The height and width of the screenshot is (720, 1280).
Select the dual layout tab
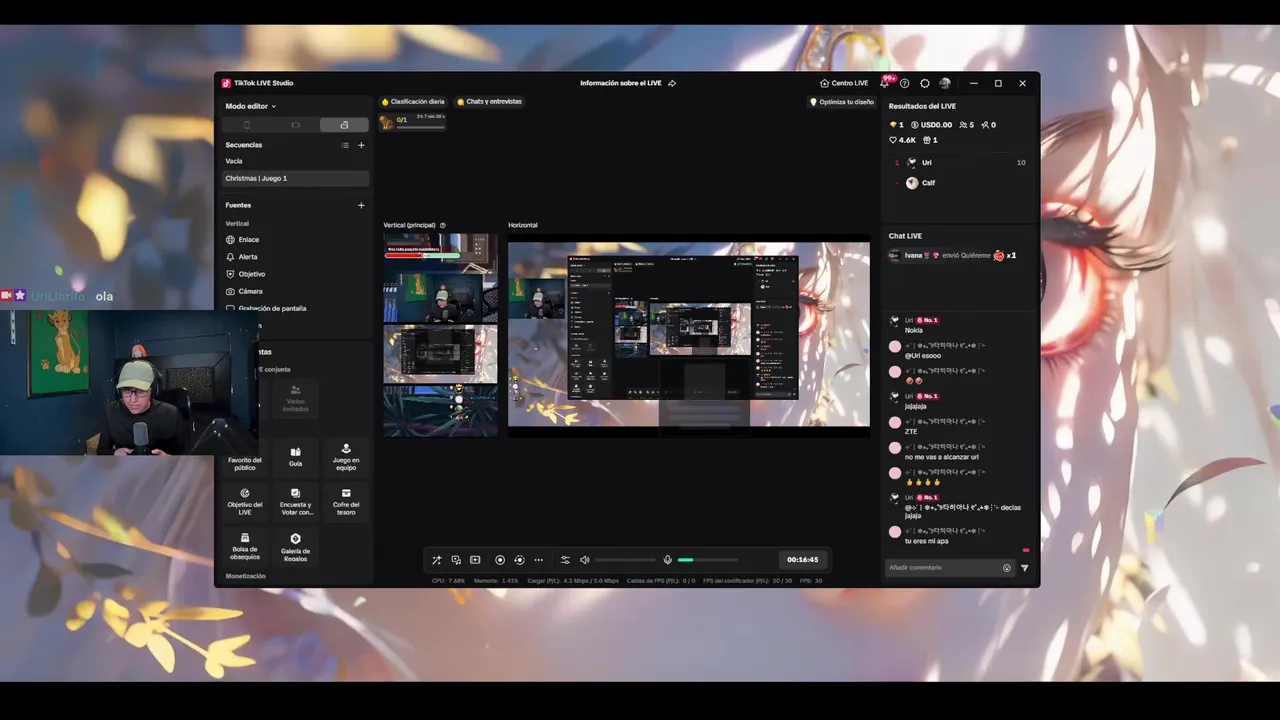pyautogui.click(x=344, y=125)
